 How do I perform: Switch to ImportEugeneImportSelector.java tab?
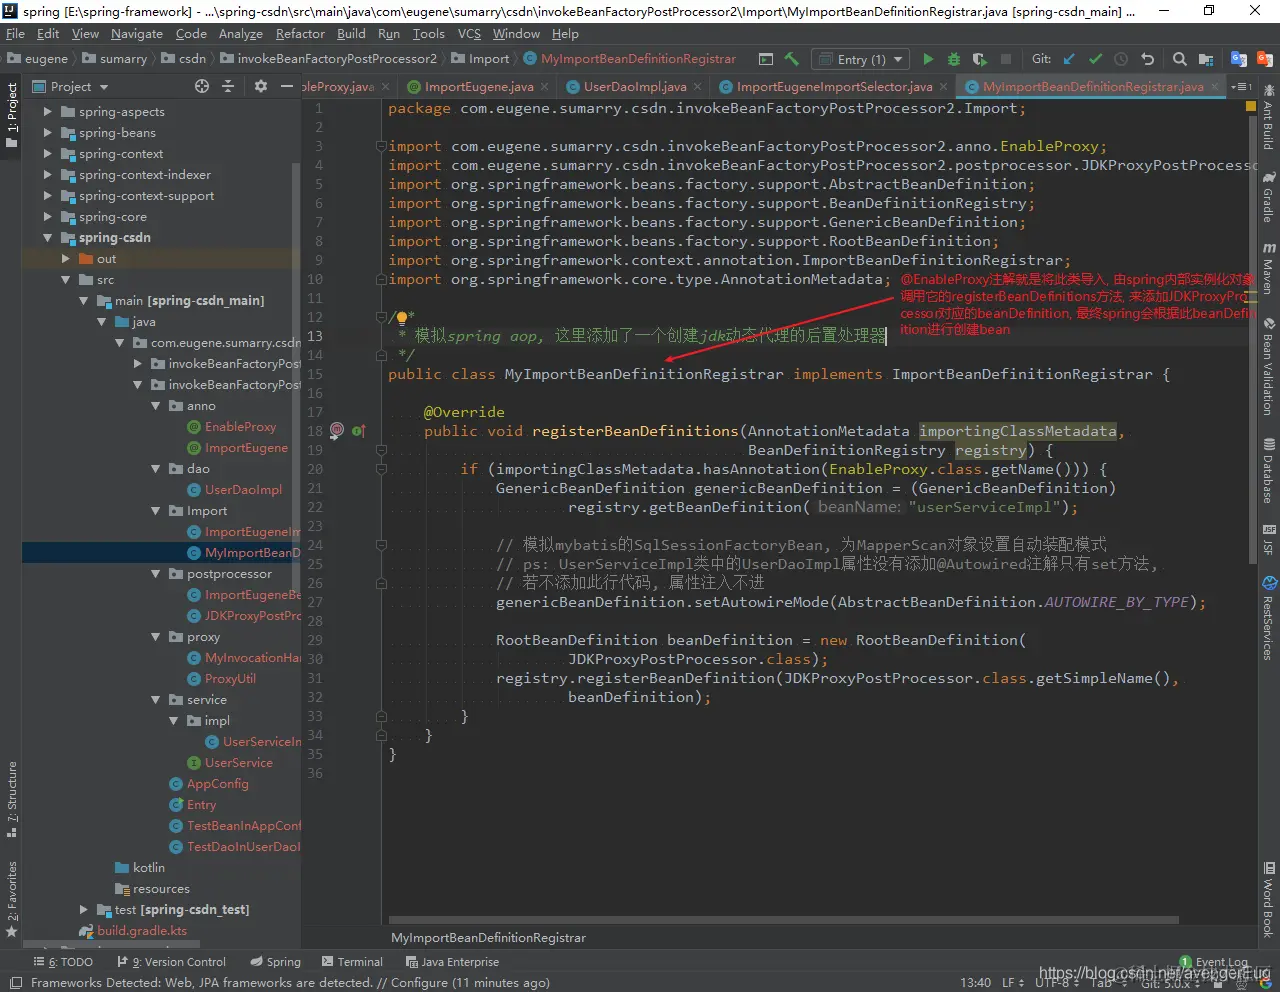pos(834,87)
